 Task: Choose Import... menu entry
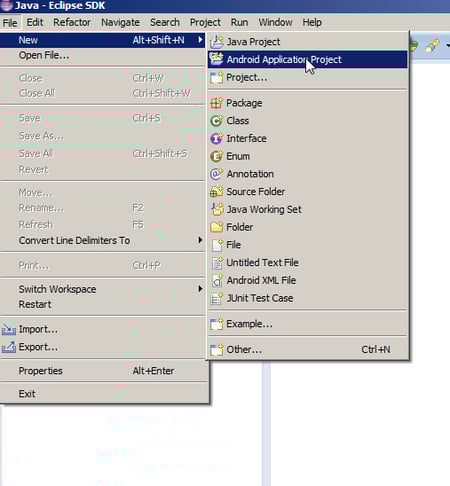[x=103, y=329]
